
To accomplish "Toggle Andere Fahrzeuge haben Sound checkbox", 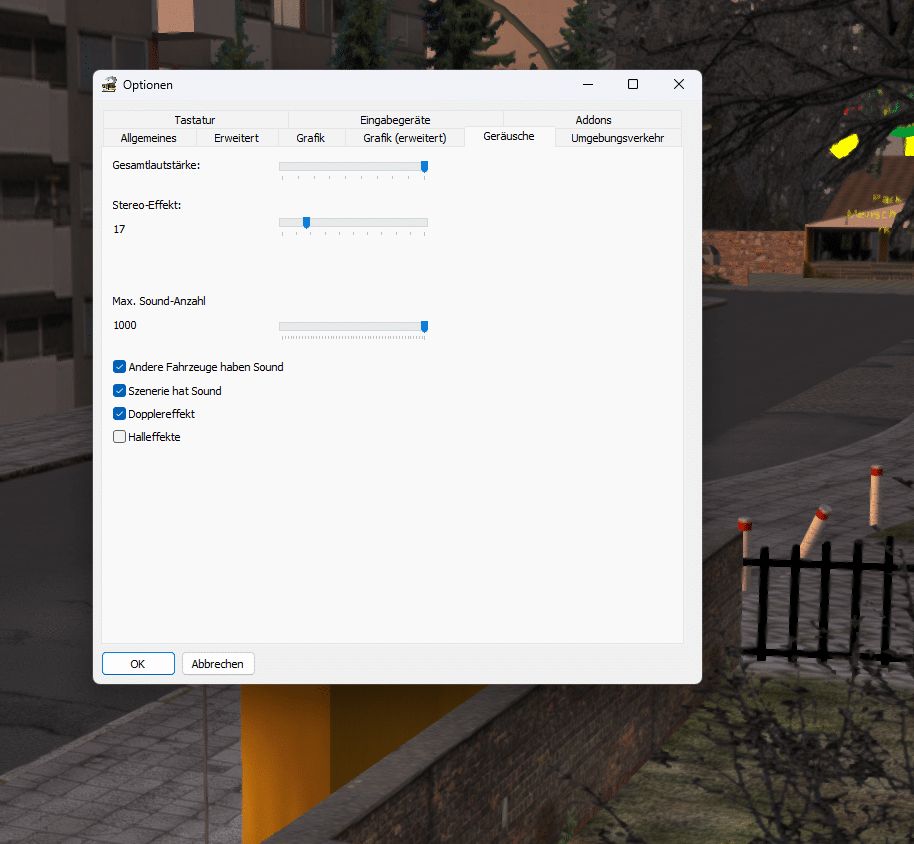I will (x=120, y=368).
